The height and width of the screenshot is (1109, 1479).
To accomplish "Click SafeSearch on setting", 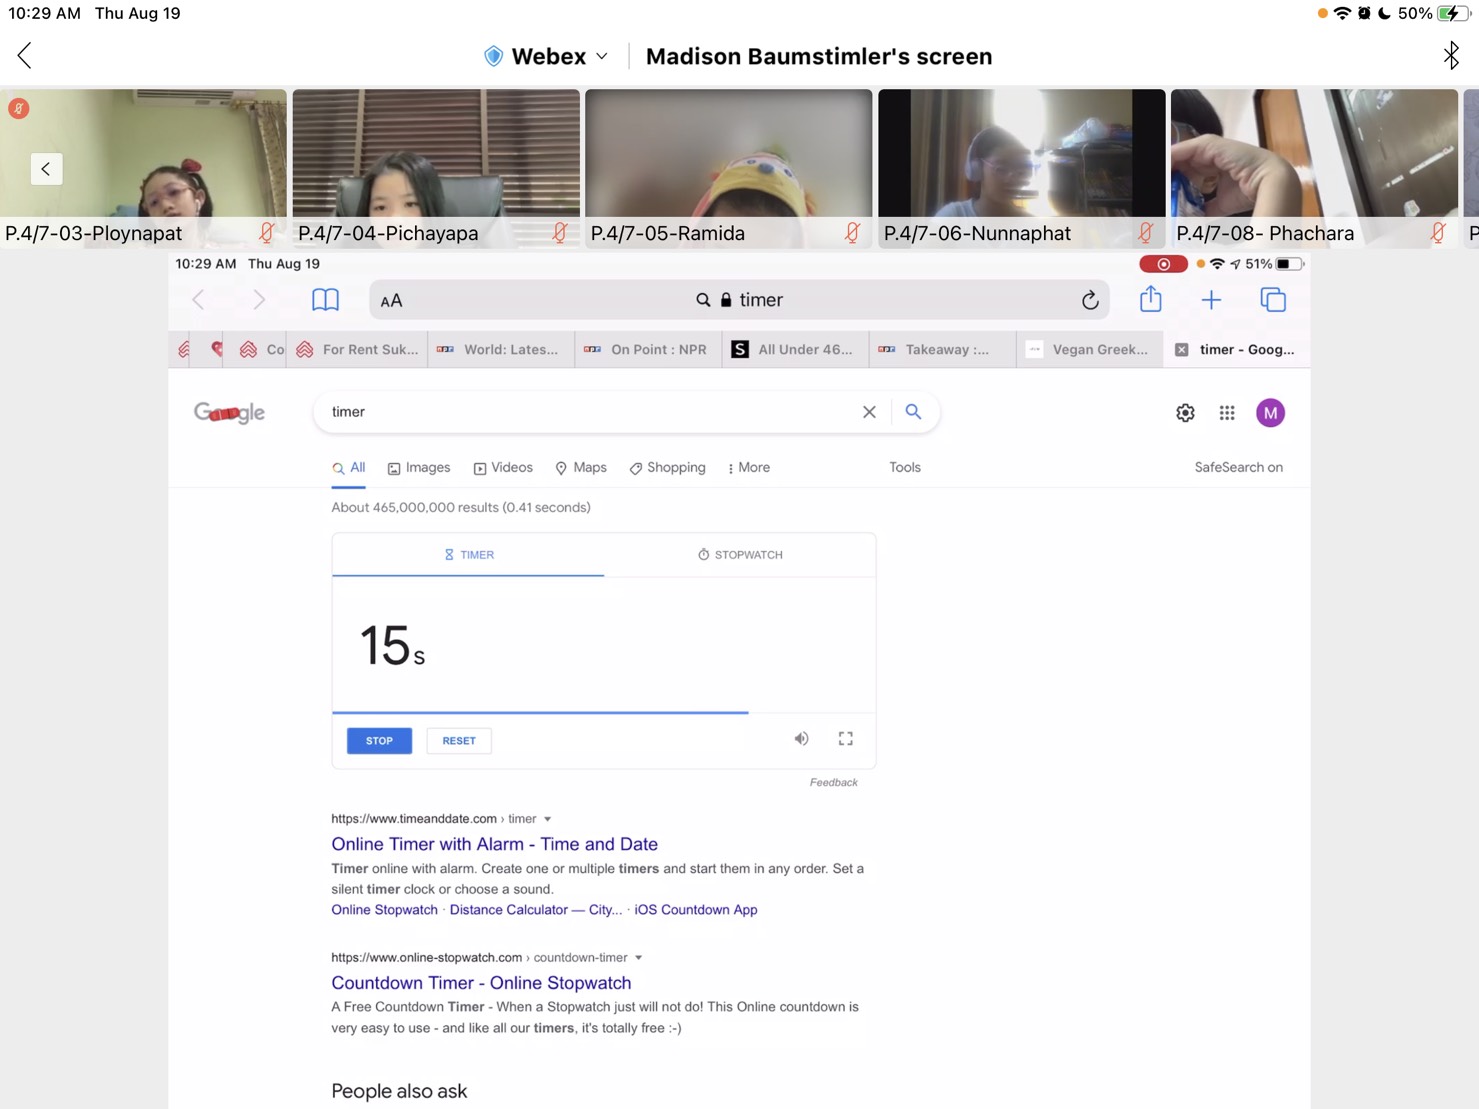I will (1238, 467).
